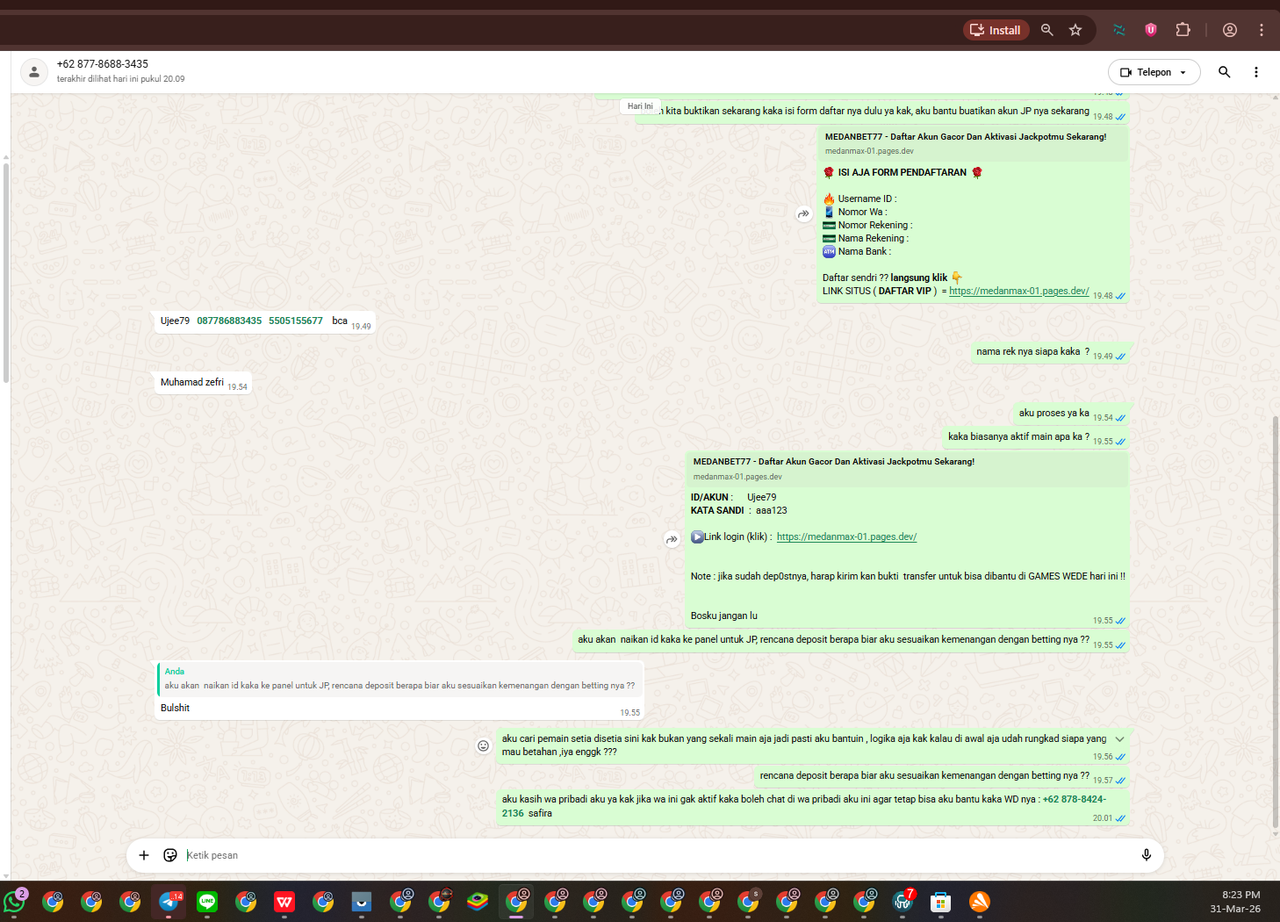The width and height of the screenshot is (1280, 922).
Task: Select the 'Muhamad zefri' message
Action: click(x=192, y=382)
